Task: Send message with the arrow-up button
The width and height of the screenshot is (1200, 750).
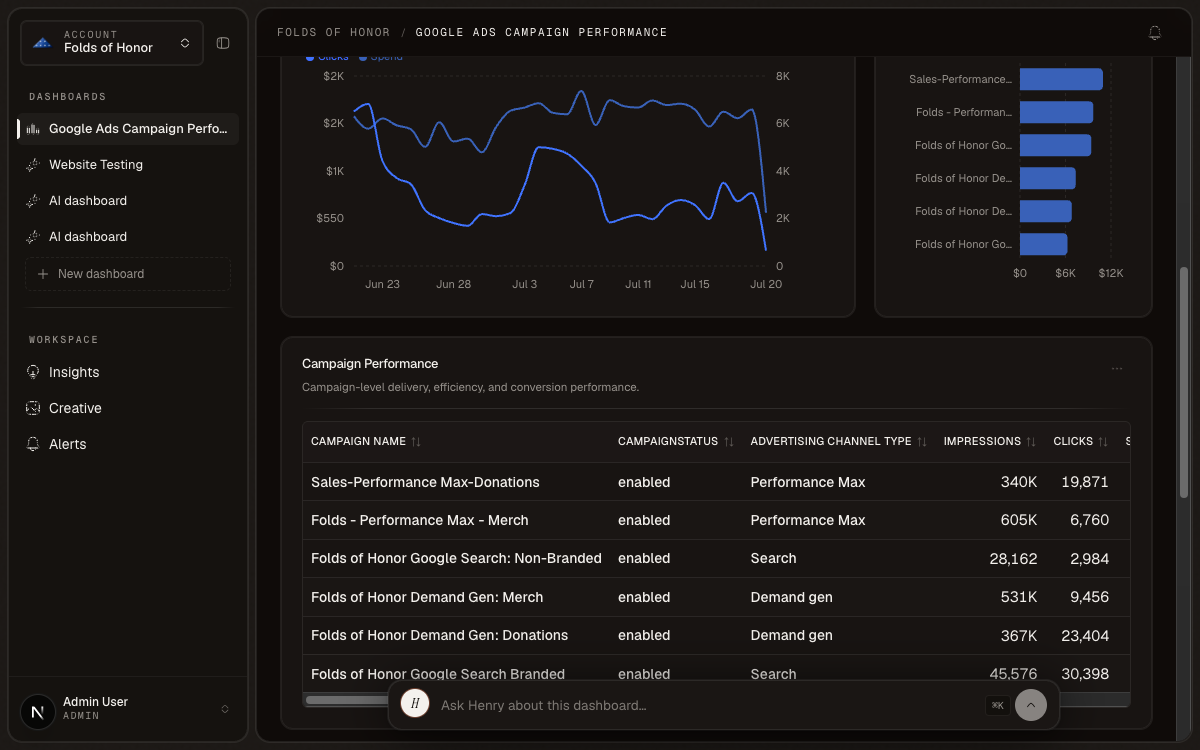Action: [x=1031, y=705]
